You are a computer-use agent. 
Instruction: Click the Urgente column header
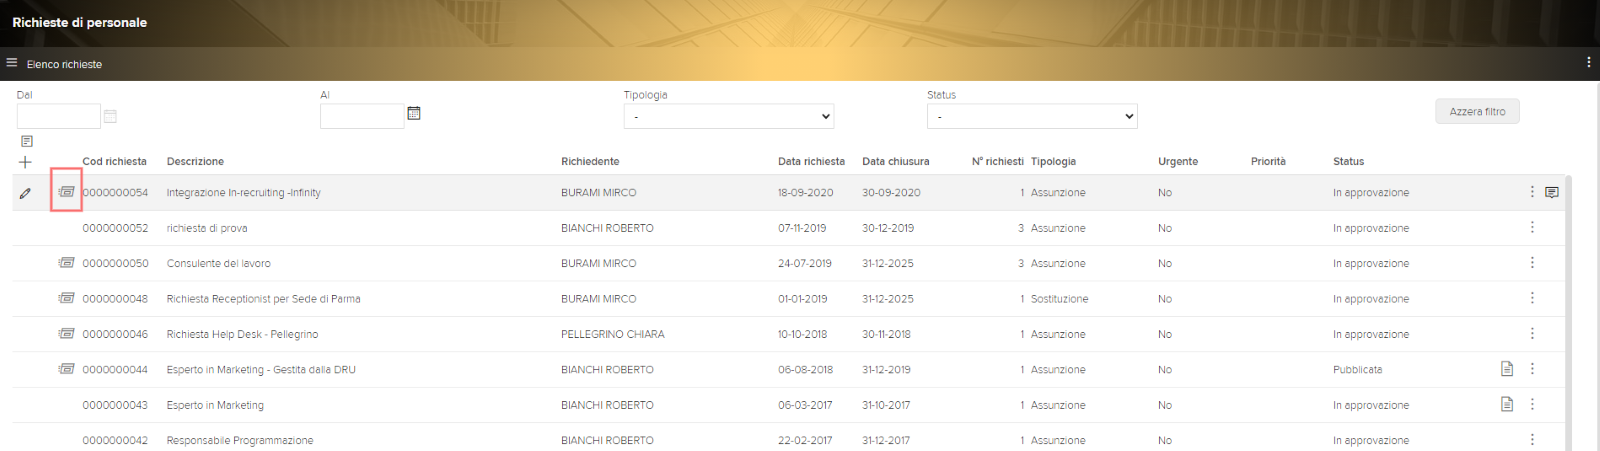click(1178, 161)
